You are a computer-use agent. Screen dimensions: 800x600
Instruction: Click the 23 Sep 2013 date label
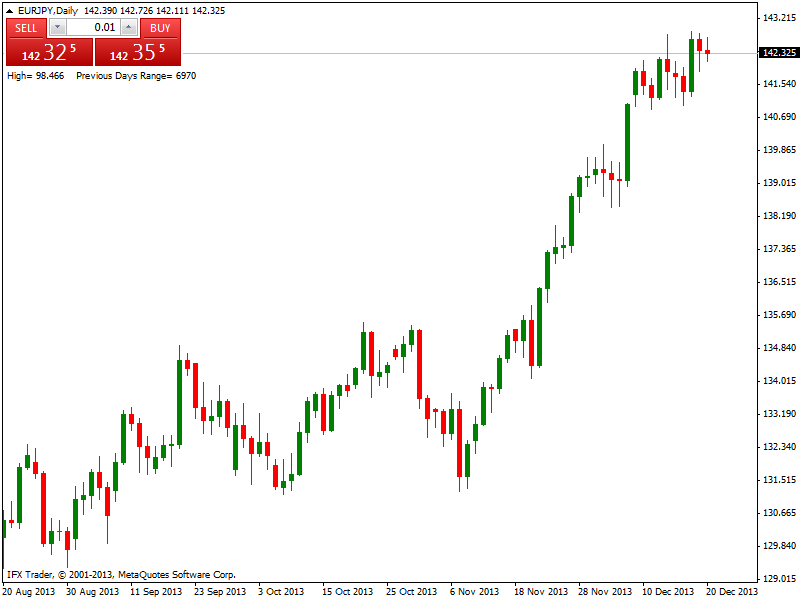220,592
